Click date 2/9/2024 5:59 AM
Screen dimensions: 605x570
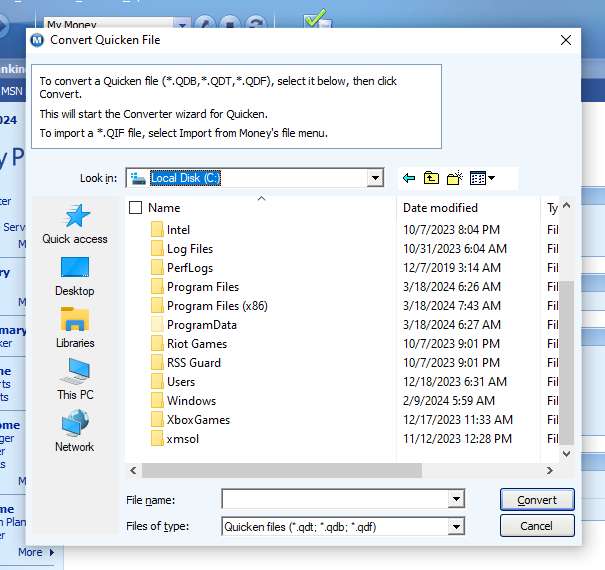pyautogui.click(x=448, y=401)
